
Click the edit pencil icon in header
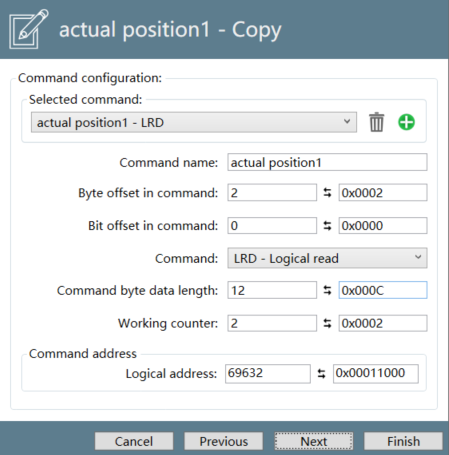tap(29, 29)
